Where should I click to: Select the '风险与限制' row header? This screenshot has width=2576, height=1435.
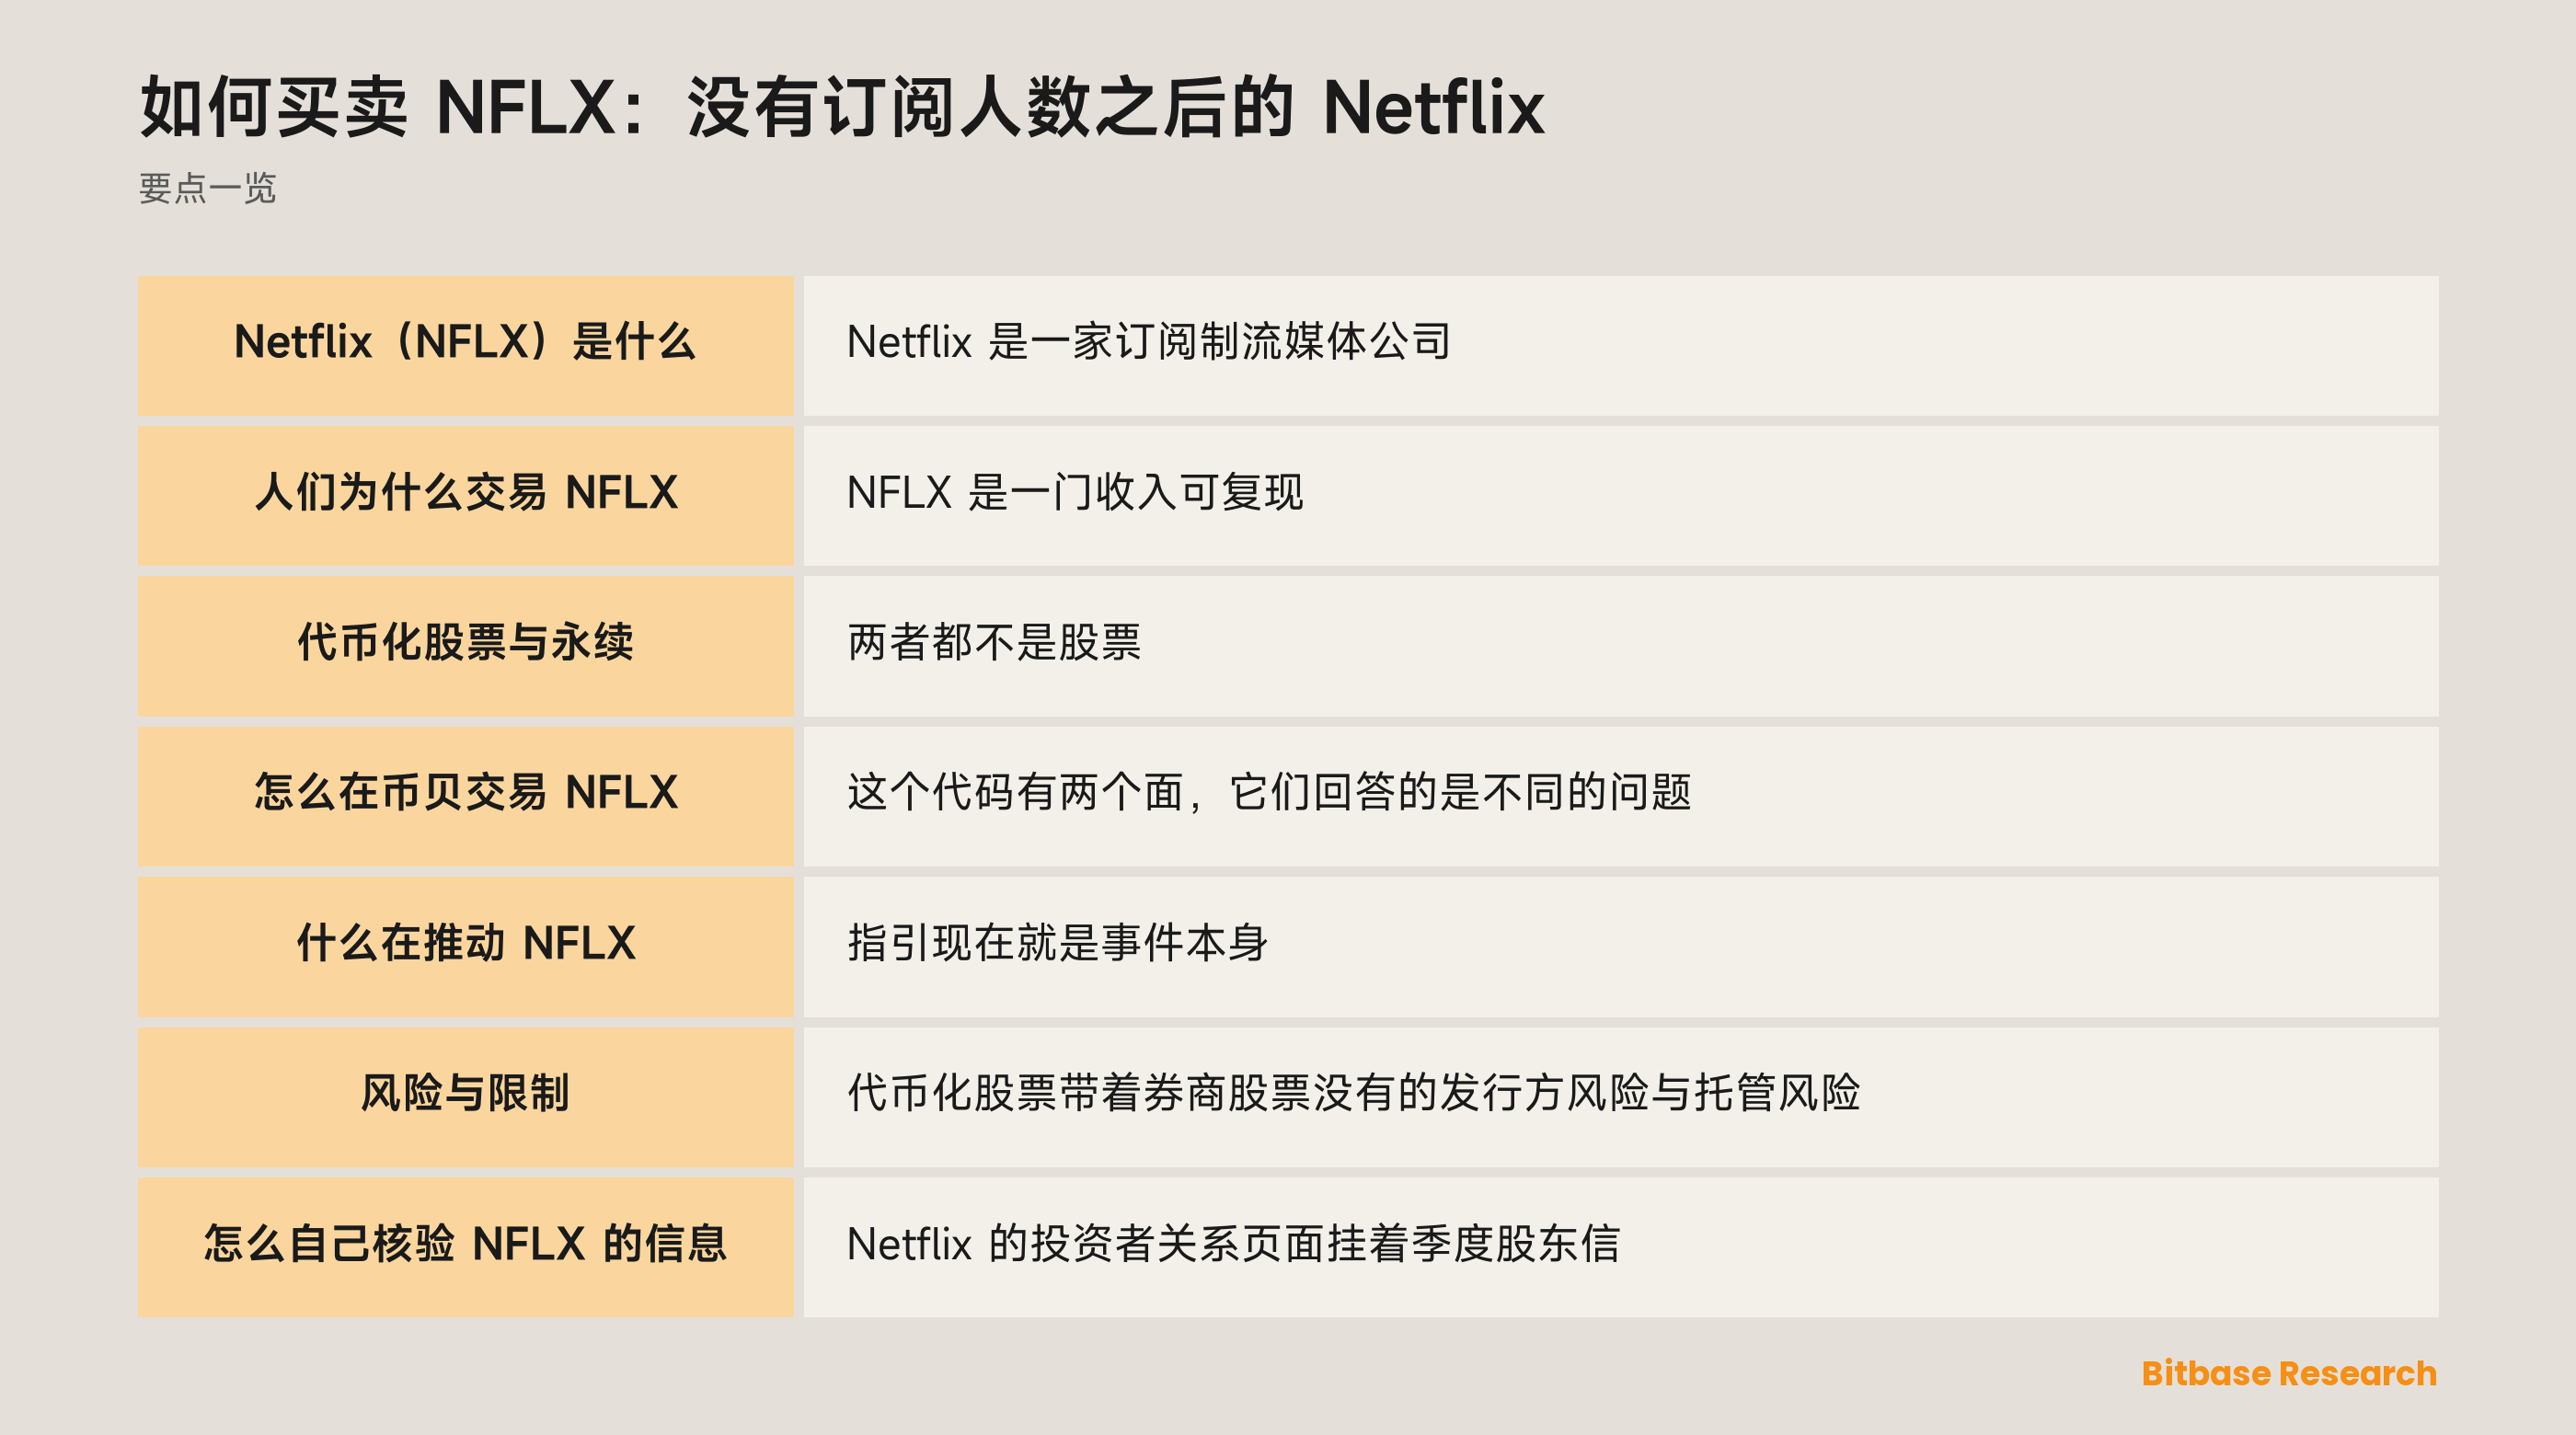point(465,1097)
